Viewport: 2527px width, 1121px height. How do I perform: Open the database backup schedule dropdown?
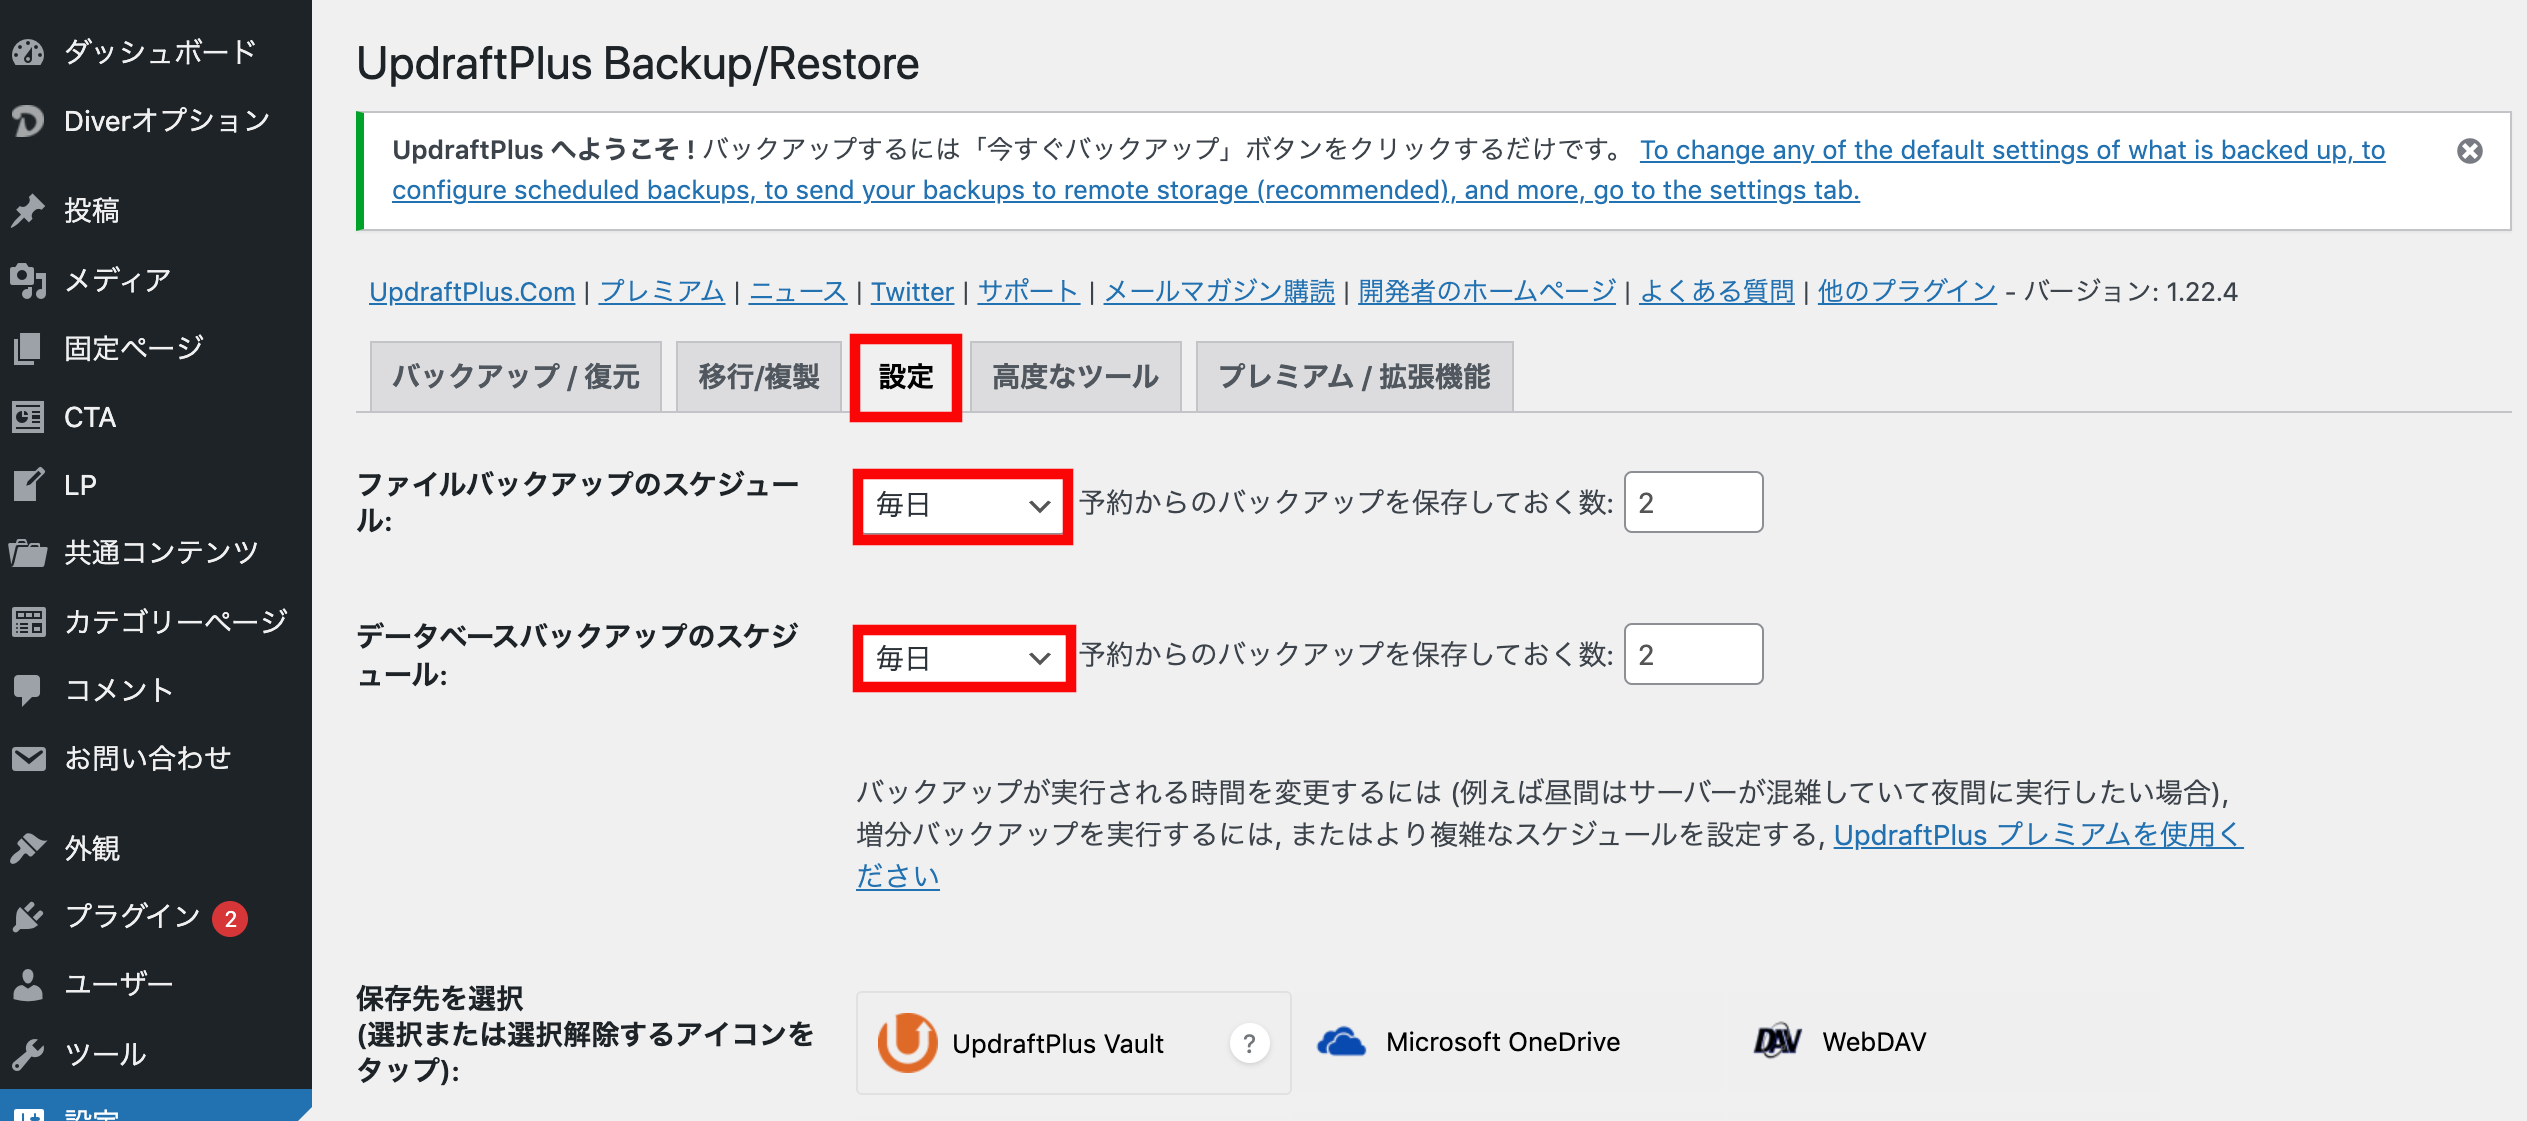962,658
